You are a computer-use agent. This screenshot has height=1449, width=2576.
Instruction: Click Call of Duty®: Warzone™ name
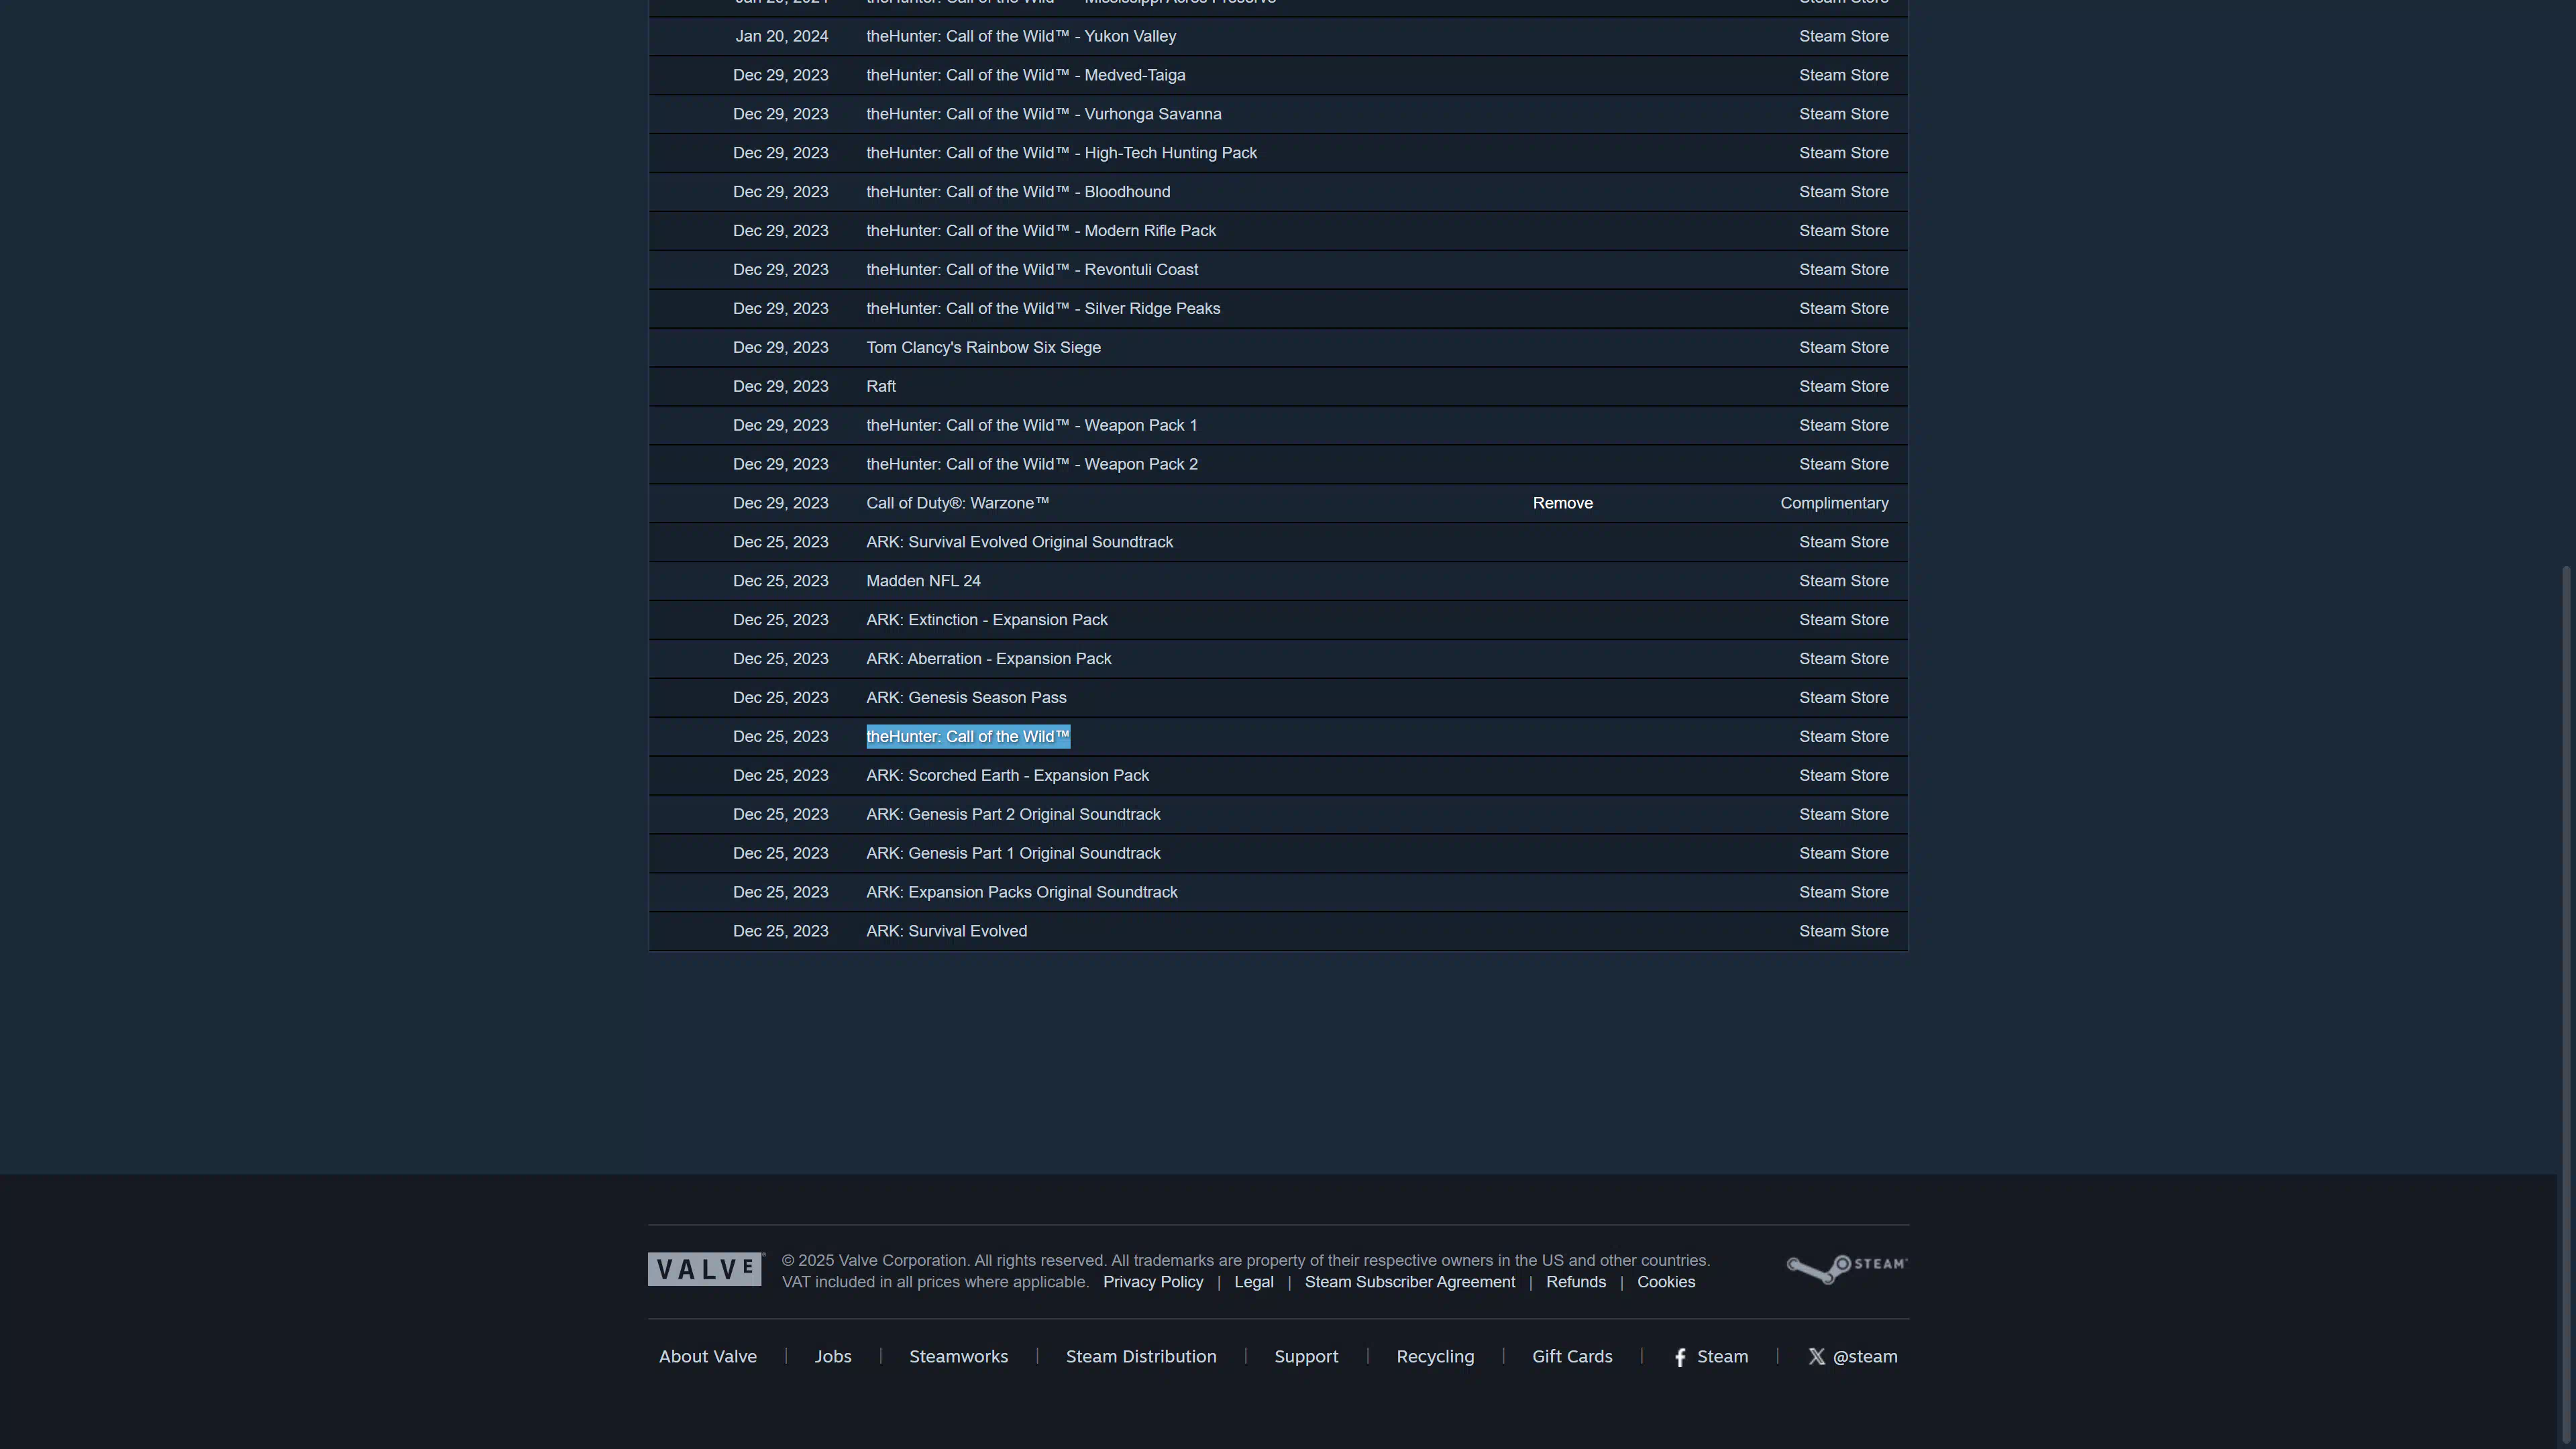point(957,503)
